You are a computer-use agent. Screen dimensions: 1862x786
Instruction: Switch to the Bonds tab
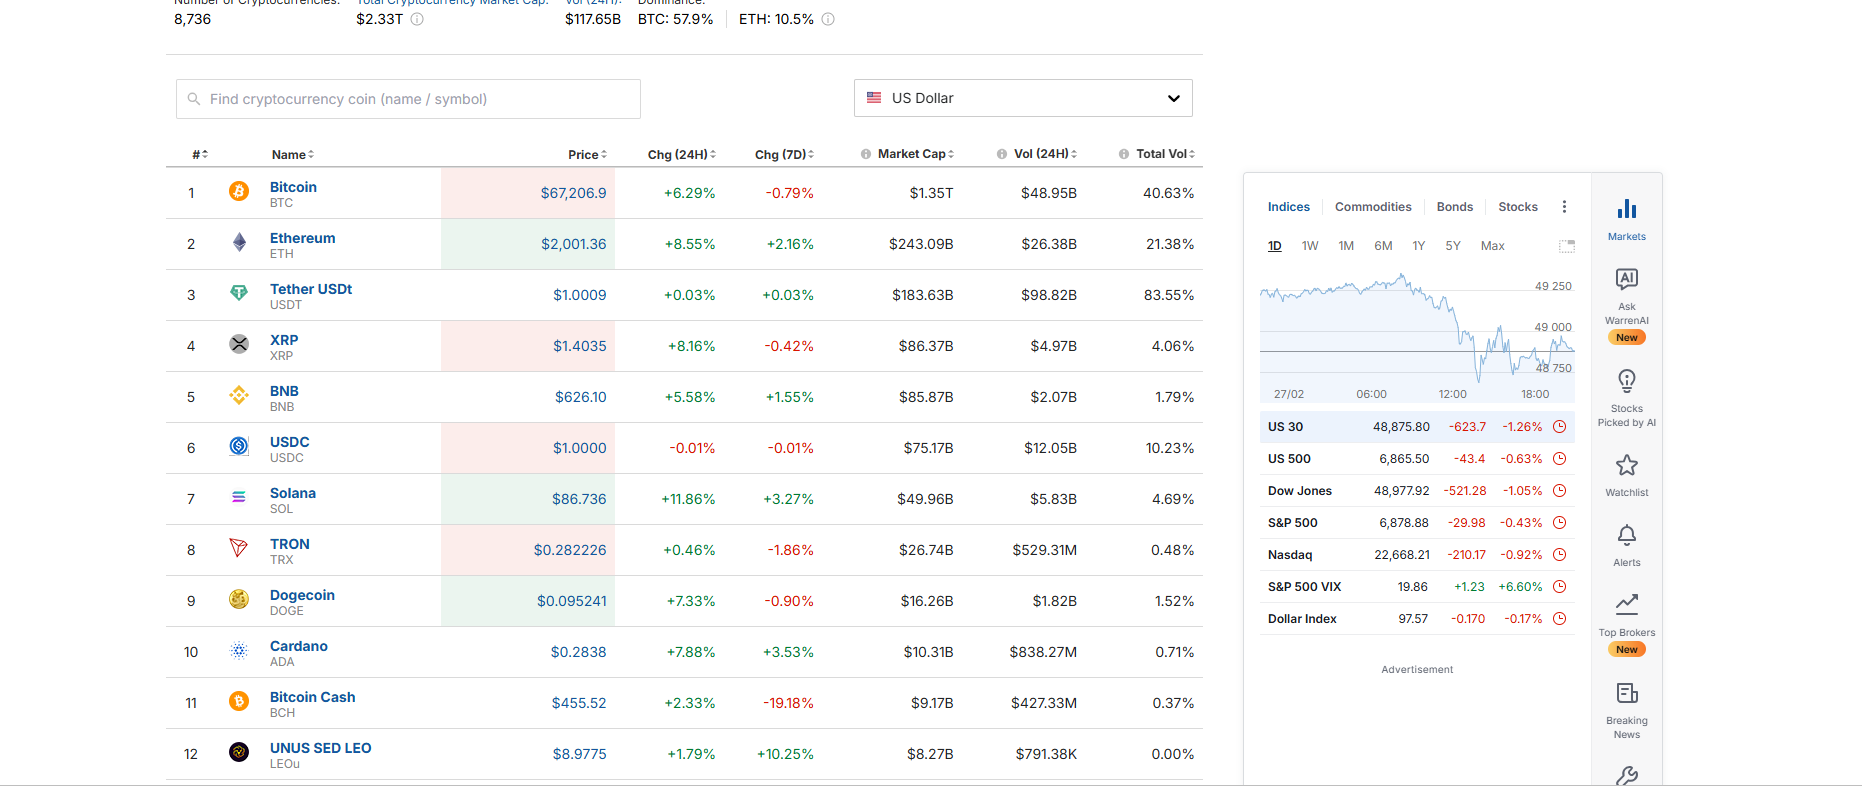(1454, 207)
